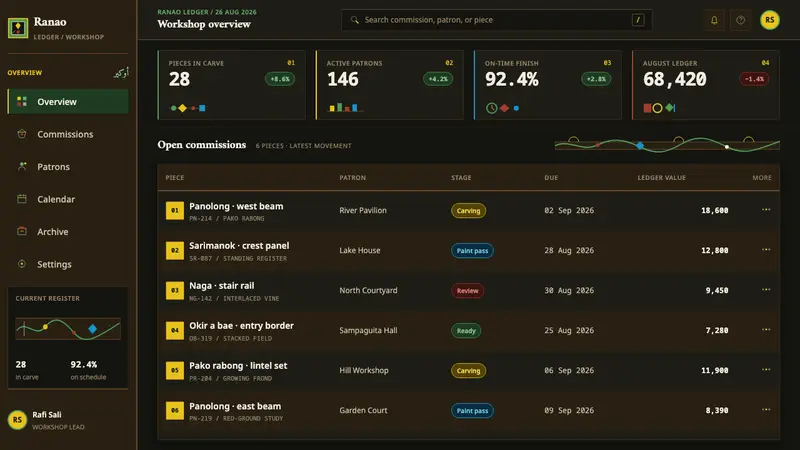Open Settings from the sidebar
This screenshot has height=450, width=800.
[68, 264]
